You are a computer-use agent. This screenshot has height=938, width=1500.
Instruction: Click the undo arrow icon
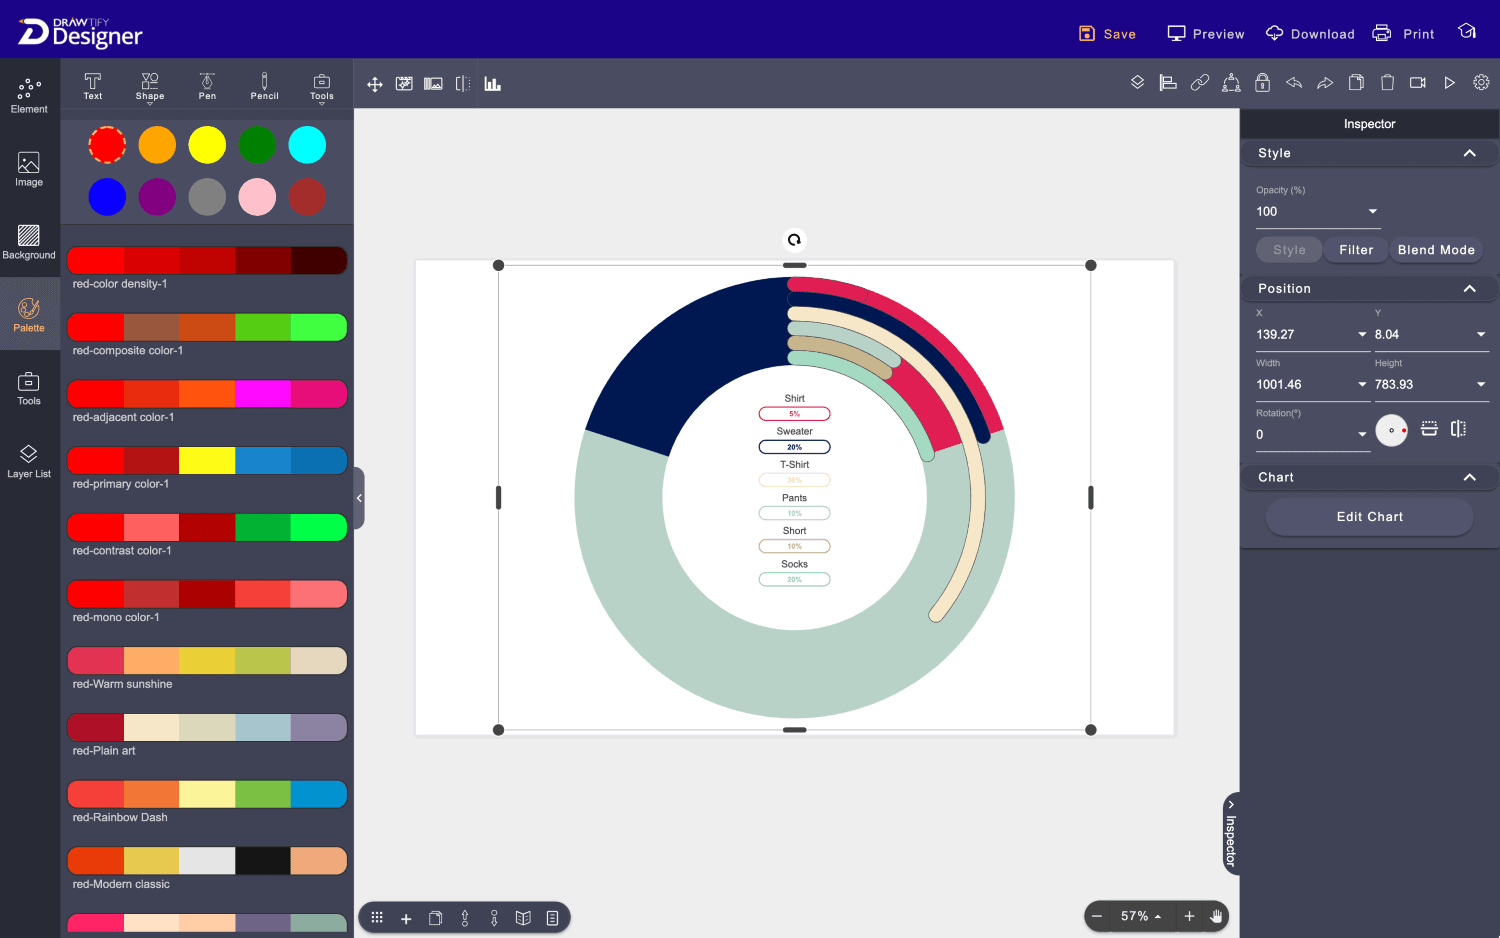click(1294, 83)
